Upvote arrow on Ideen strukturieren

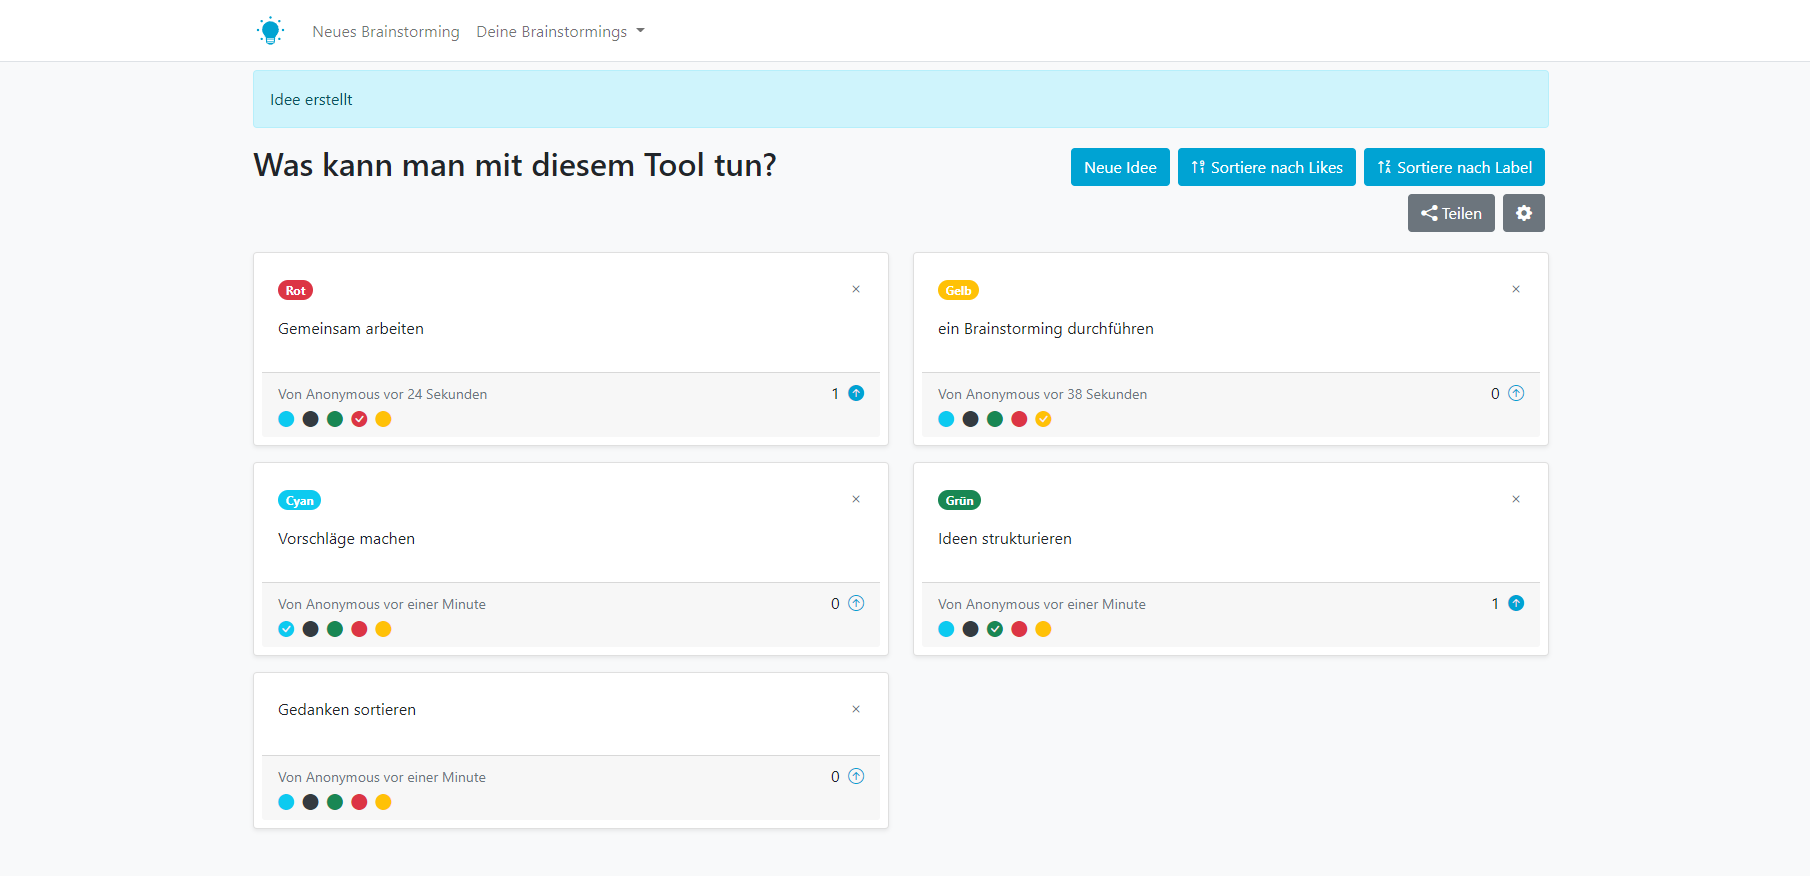1516,603
